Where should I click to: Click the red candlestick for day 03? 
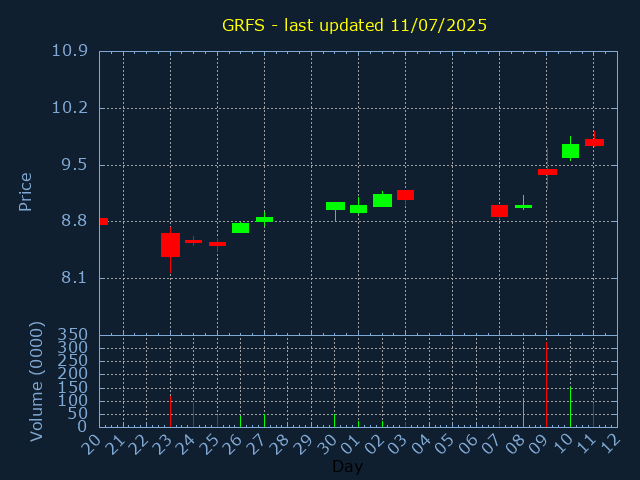click(x=405, y=195)
